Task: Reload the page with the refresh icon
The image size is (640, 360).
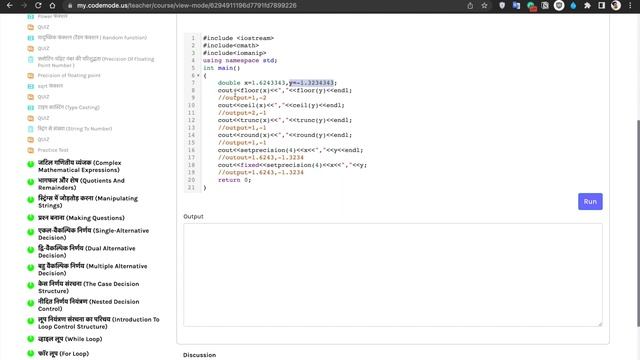Action: (38, 6)
